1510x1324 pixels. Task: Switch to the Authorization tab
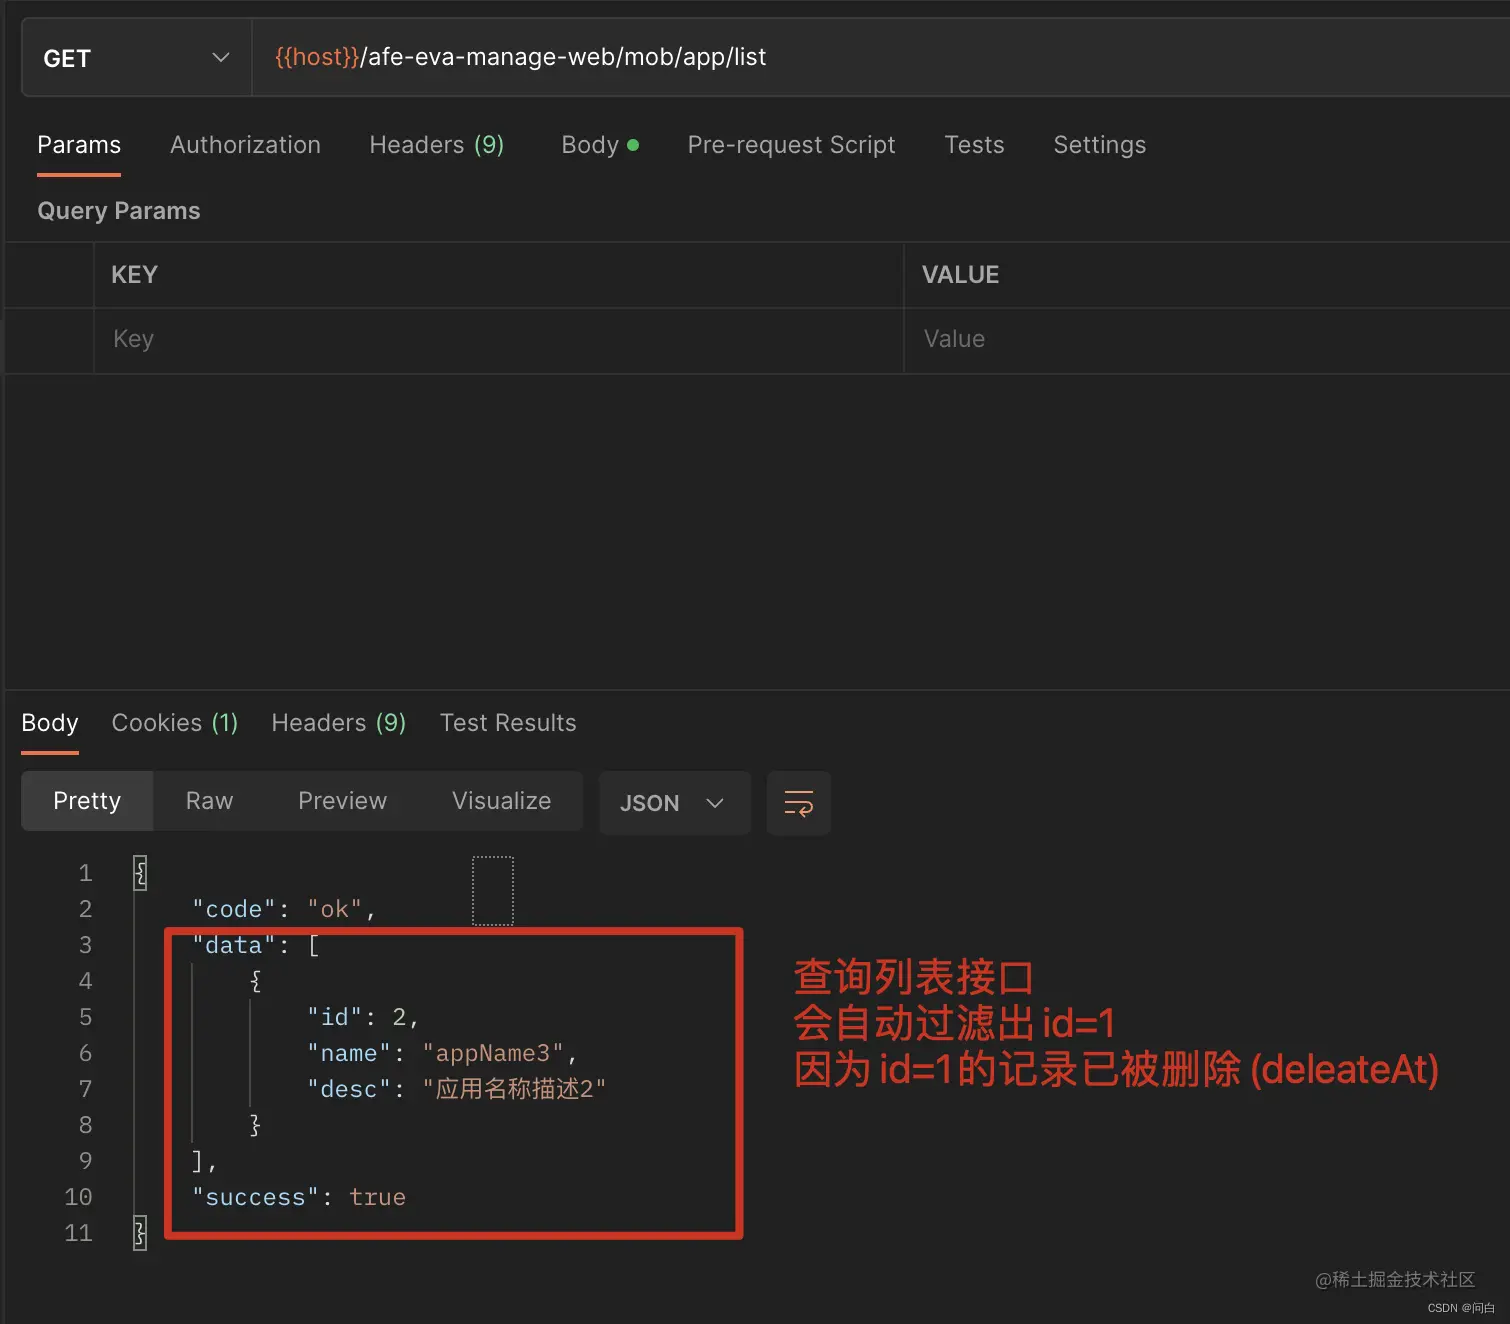[x=245, y=145]
